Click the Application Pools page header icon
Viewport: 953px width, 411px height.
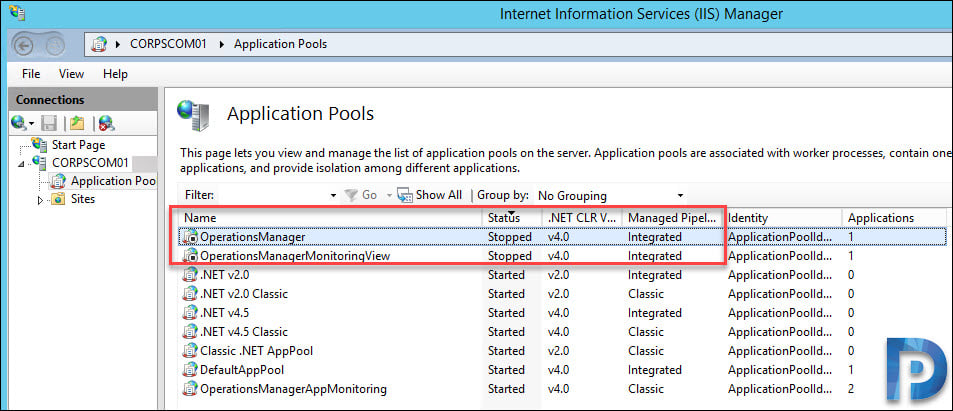194,114
